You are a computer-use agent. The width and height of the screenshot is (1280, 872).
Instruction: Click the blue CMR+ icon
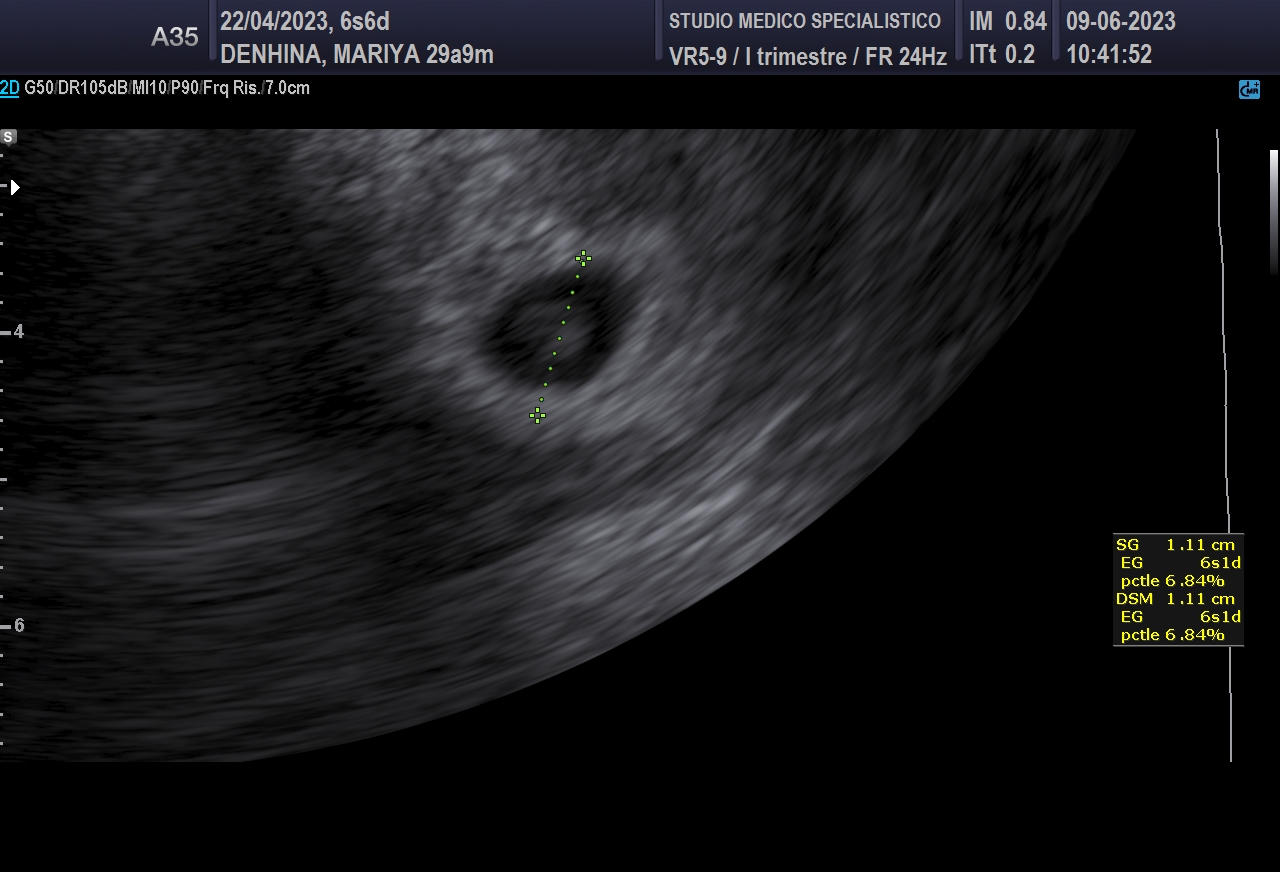1249,90
